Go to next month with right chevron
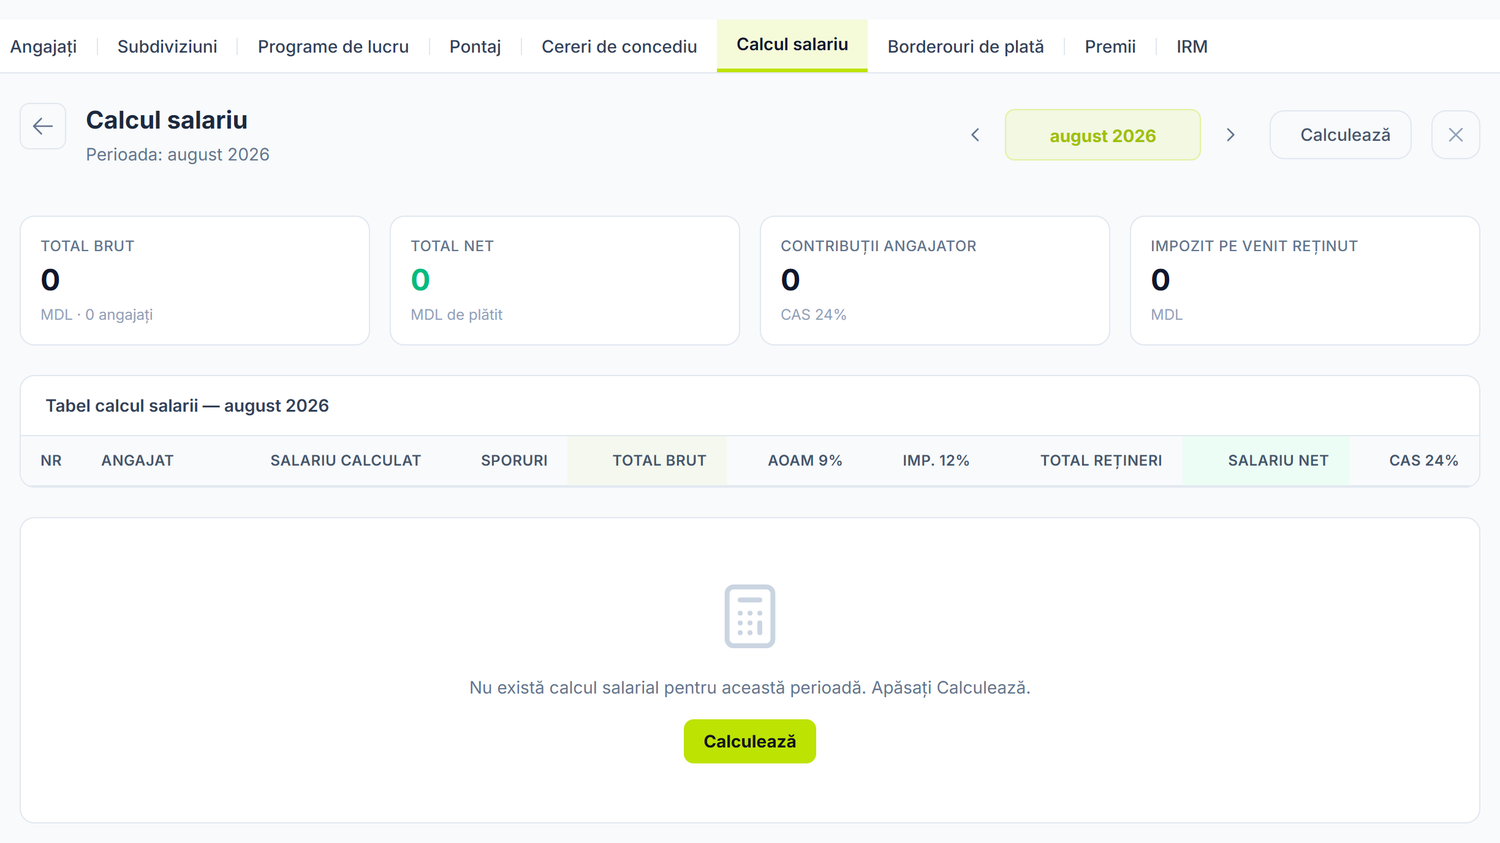 (1231, 135)
